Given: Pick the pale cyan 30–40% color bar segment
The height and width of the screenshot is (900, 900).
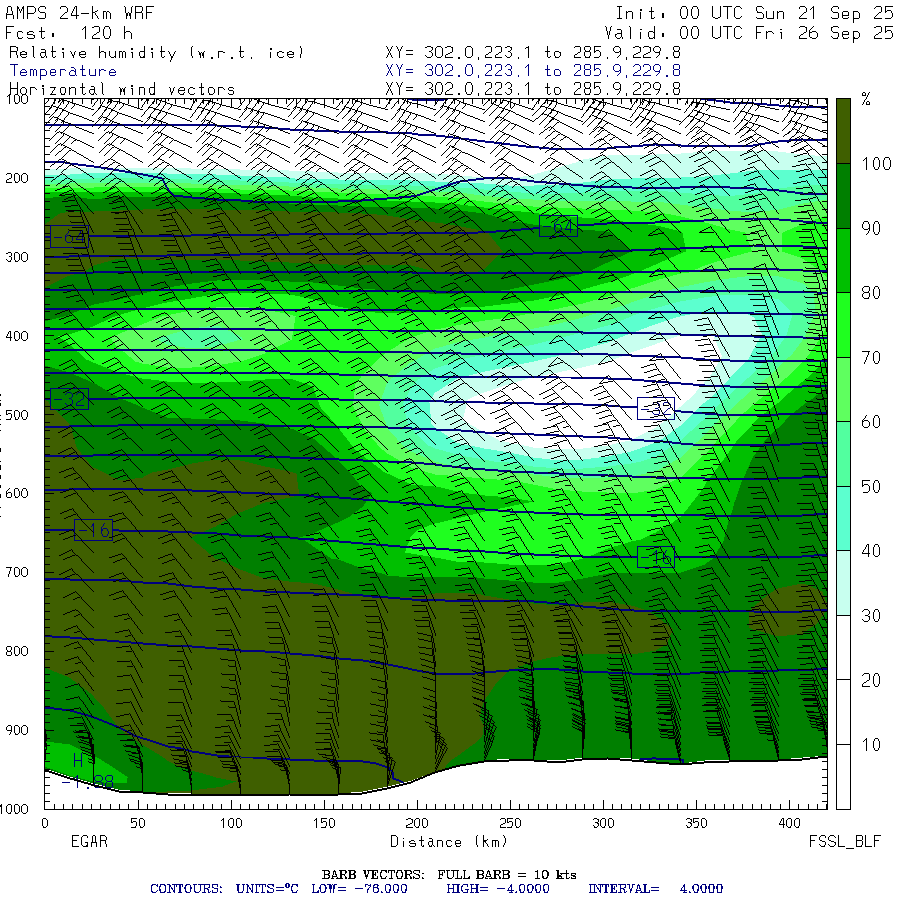Looking at the screenshot, I should [x=843, y=583].
